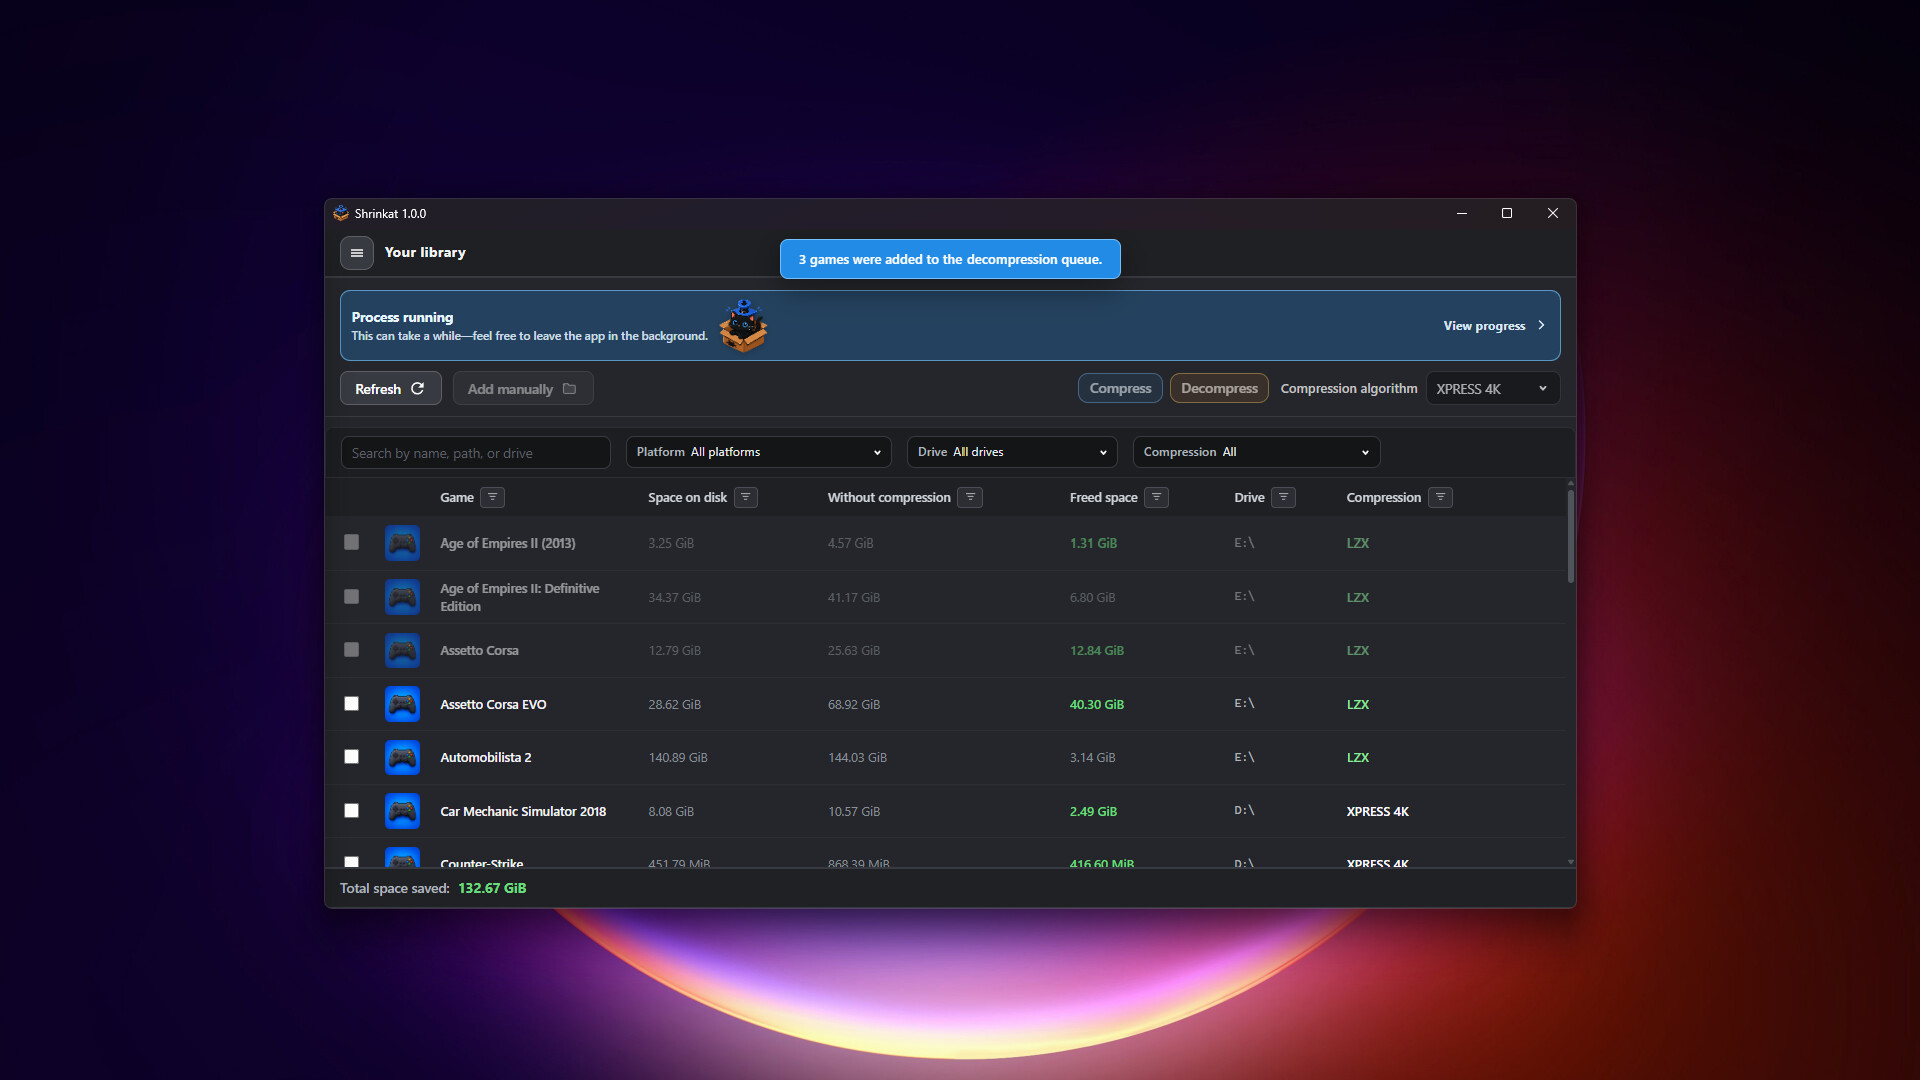
Task: Open sort options for Game column
Action: (x=492, y=497)
